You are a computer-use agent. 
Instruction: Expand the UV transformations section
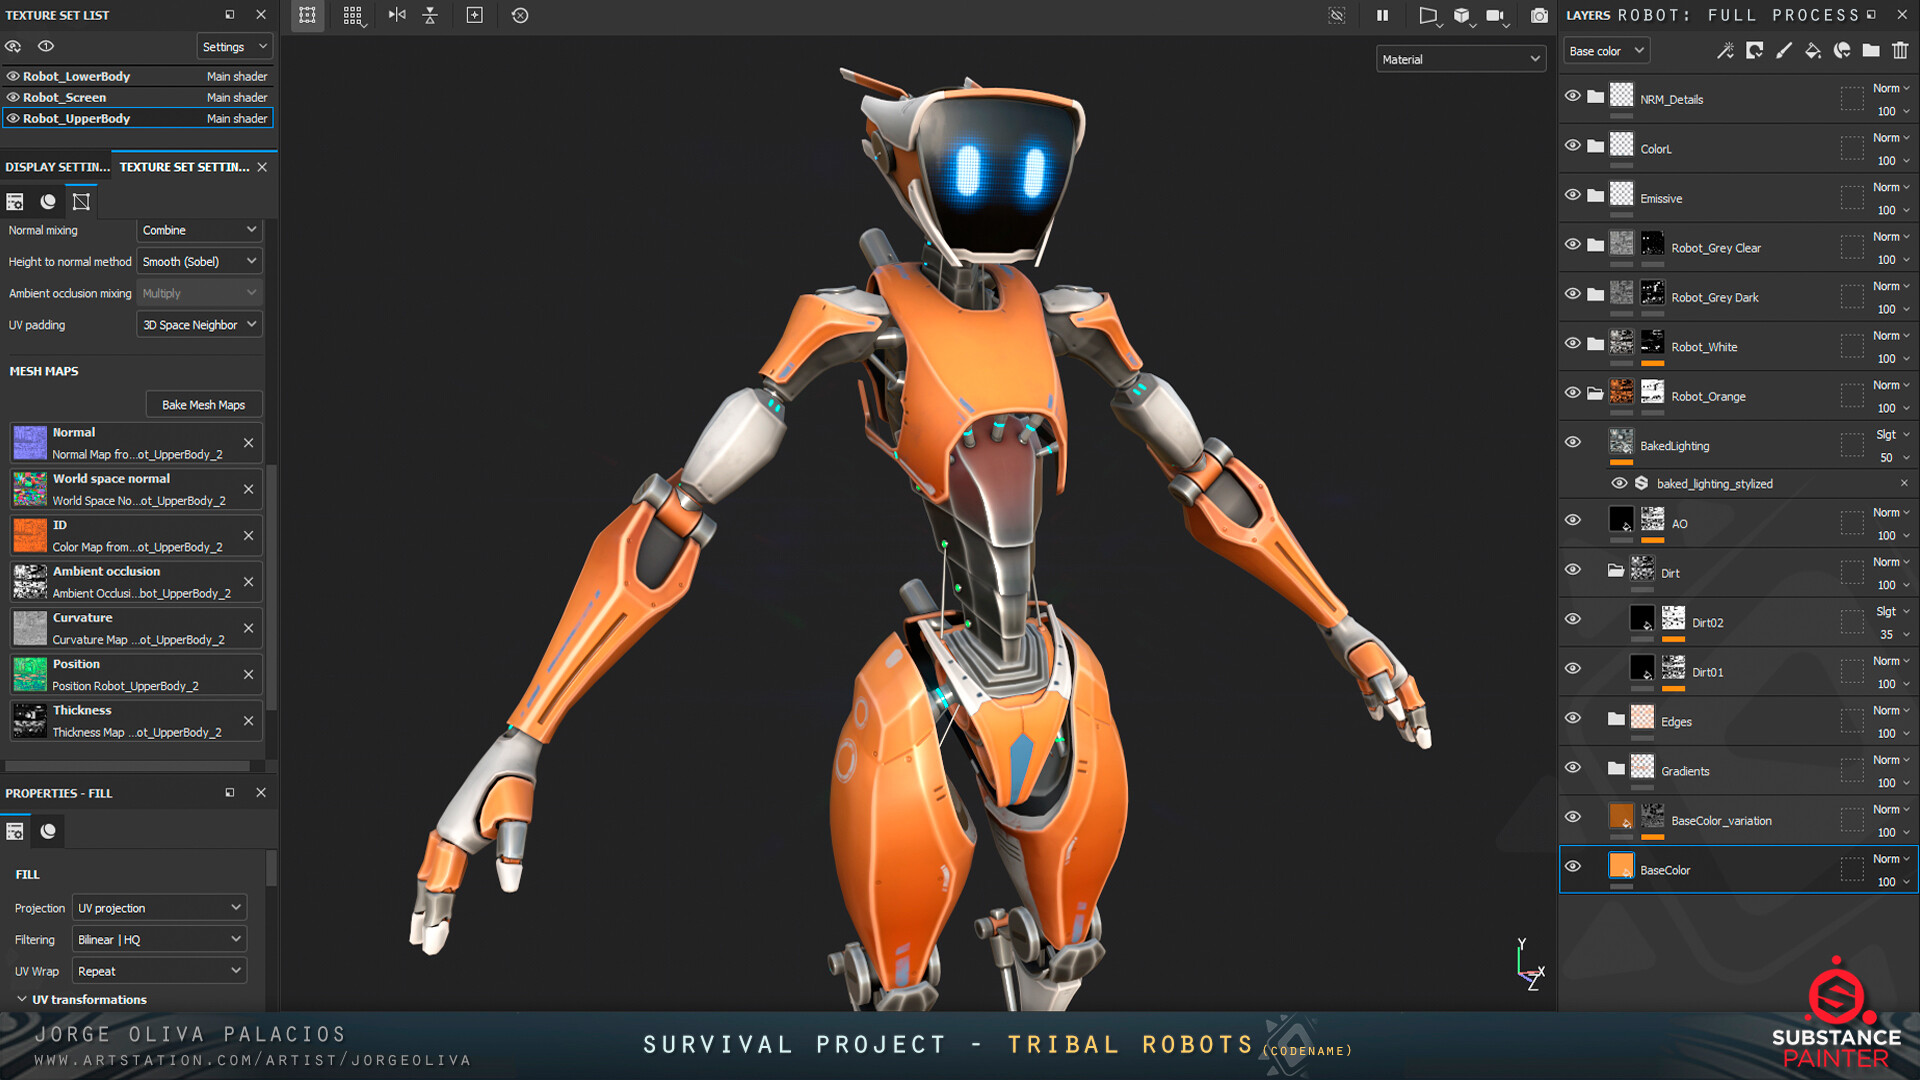(89, 999)
